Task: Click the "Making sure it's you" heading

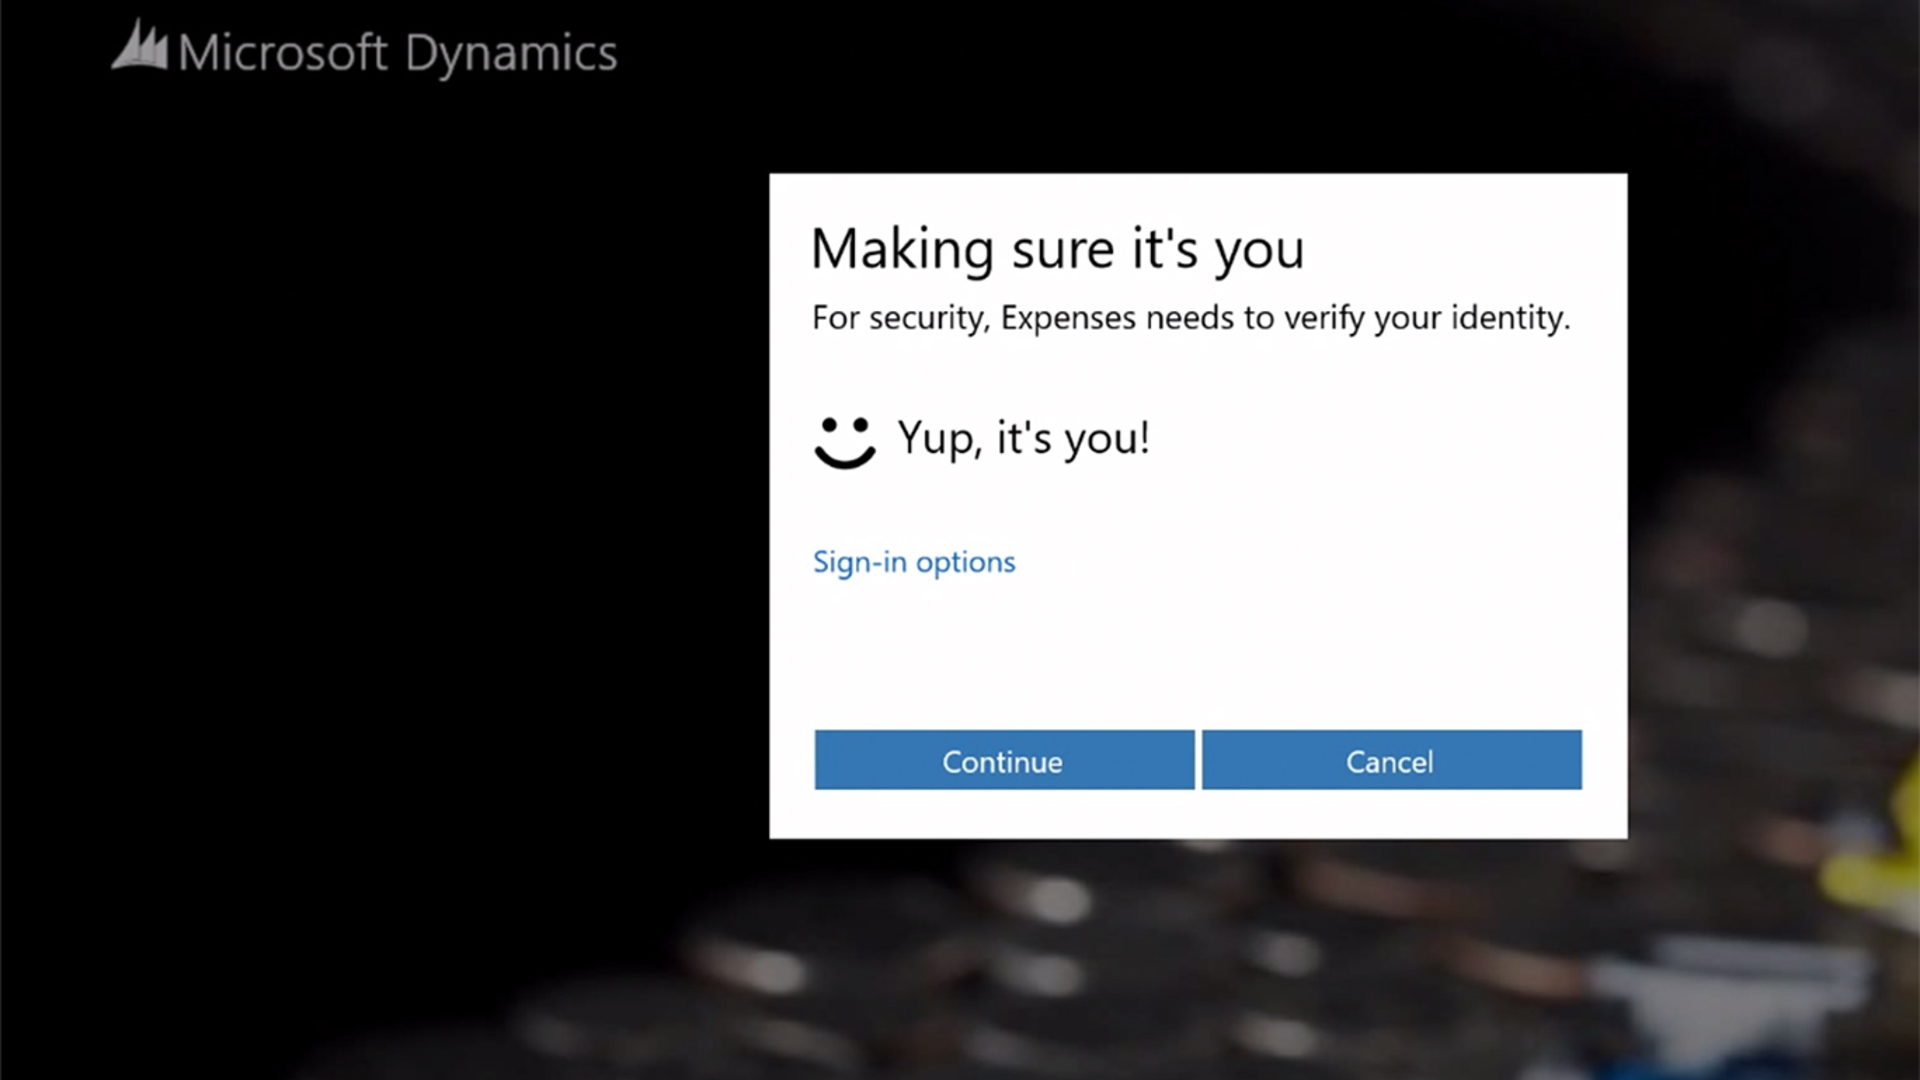Action: [1057, 249]
